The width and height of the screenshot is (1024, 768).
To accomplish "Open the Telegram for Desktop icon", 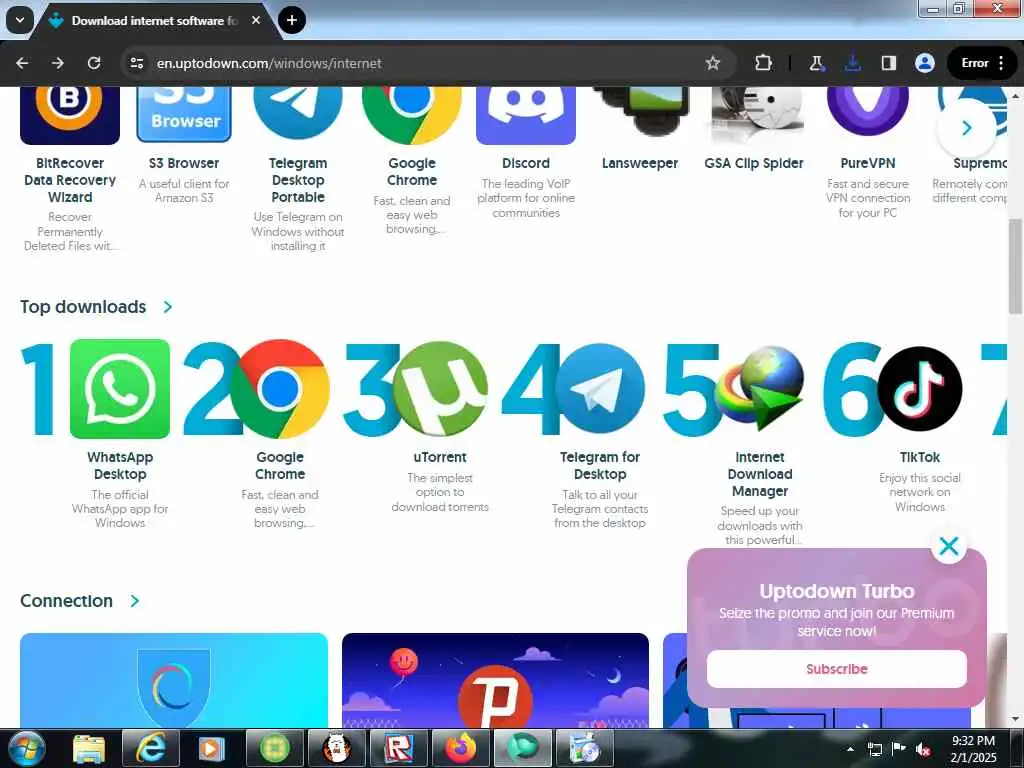I will [600, 389].
